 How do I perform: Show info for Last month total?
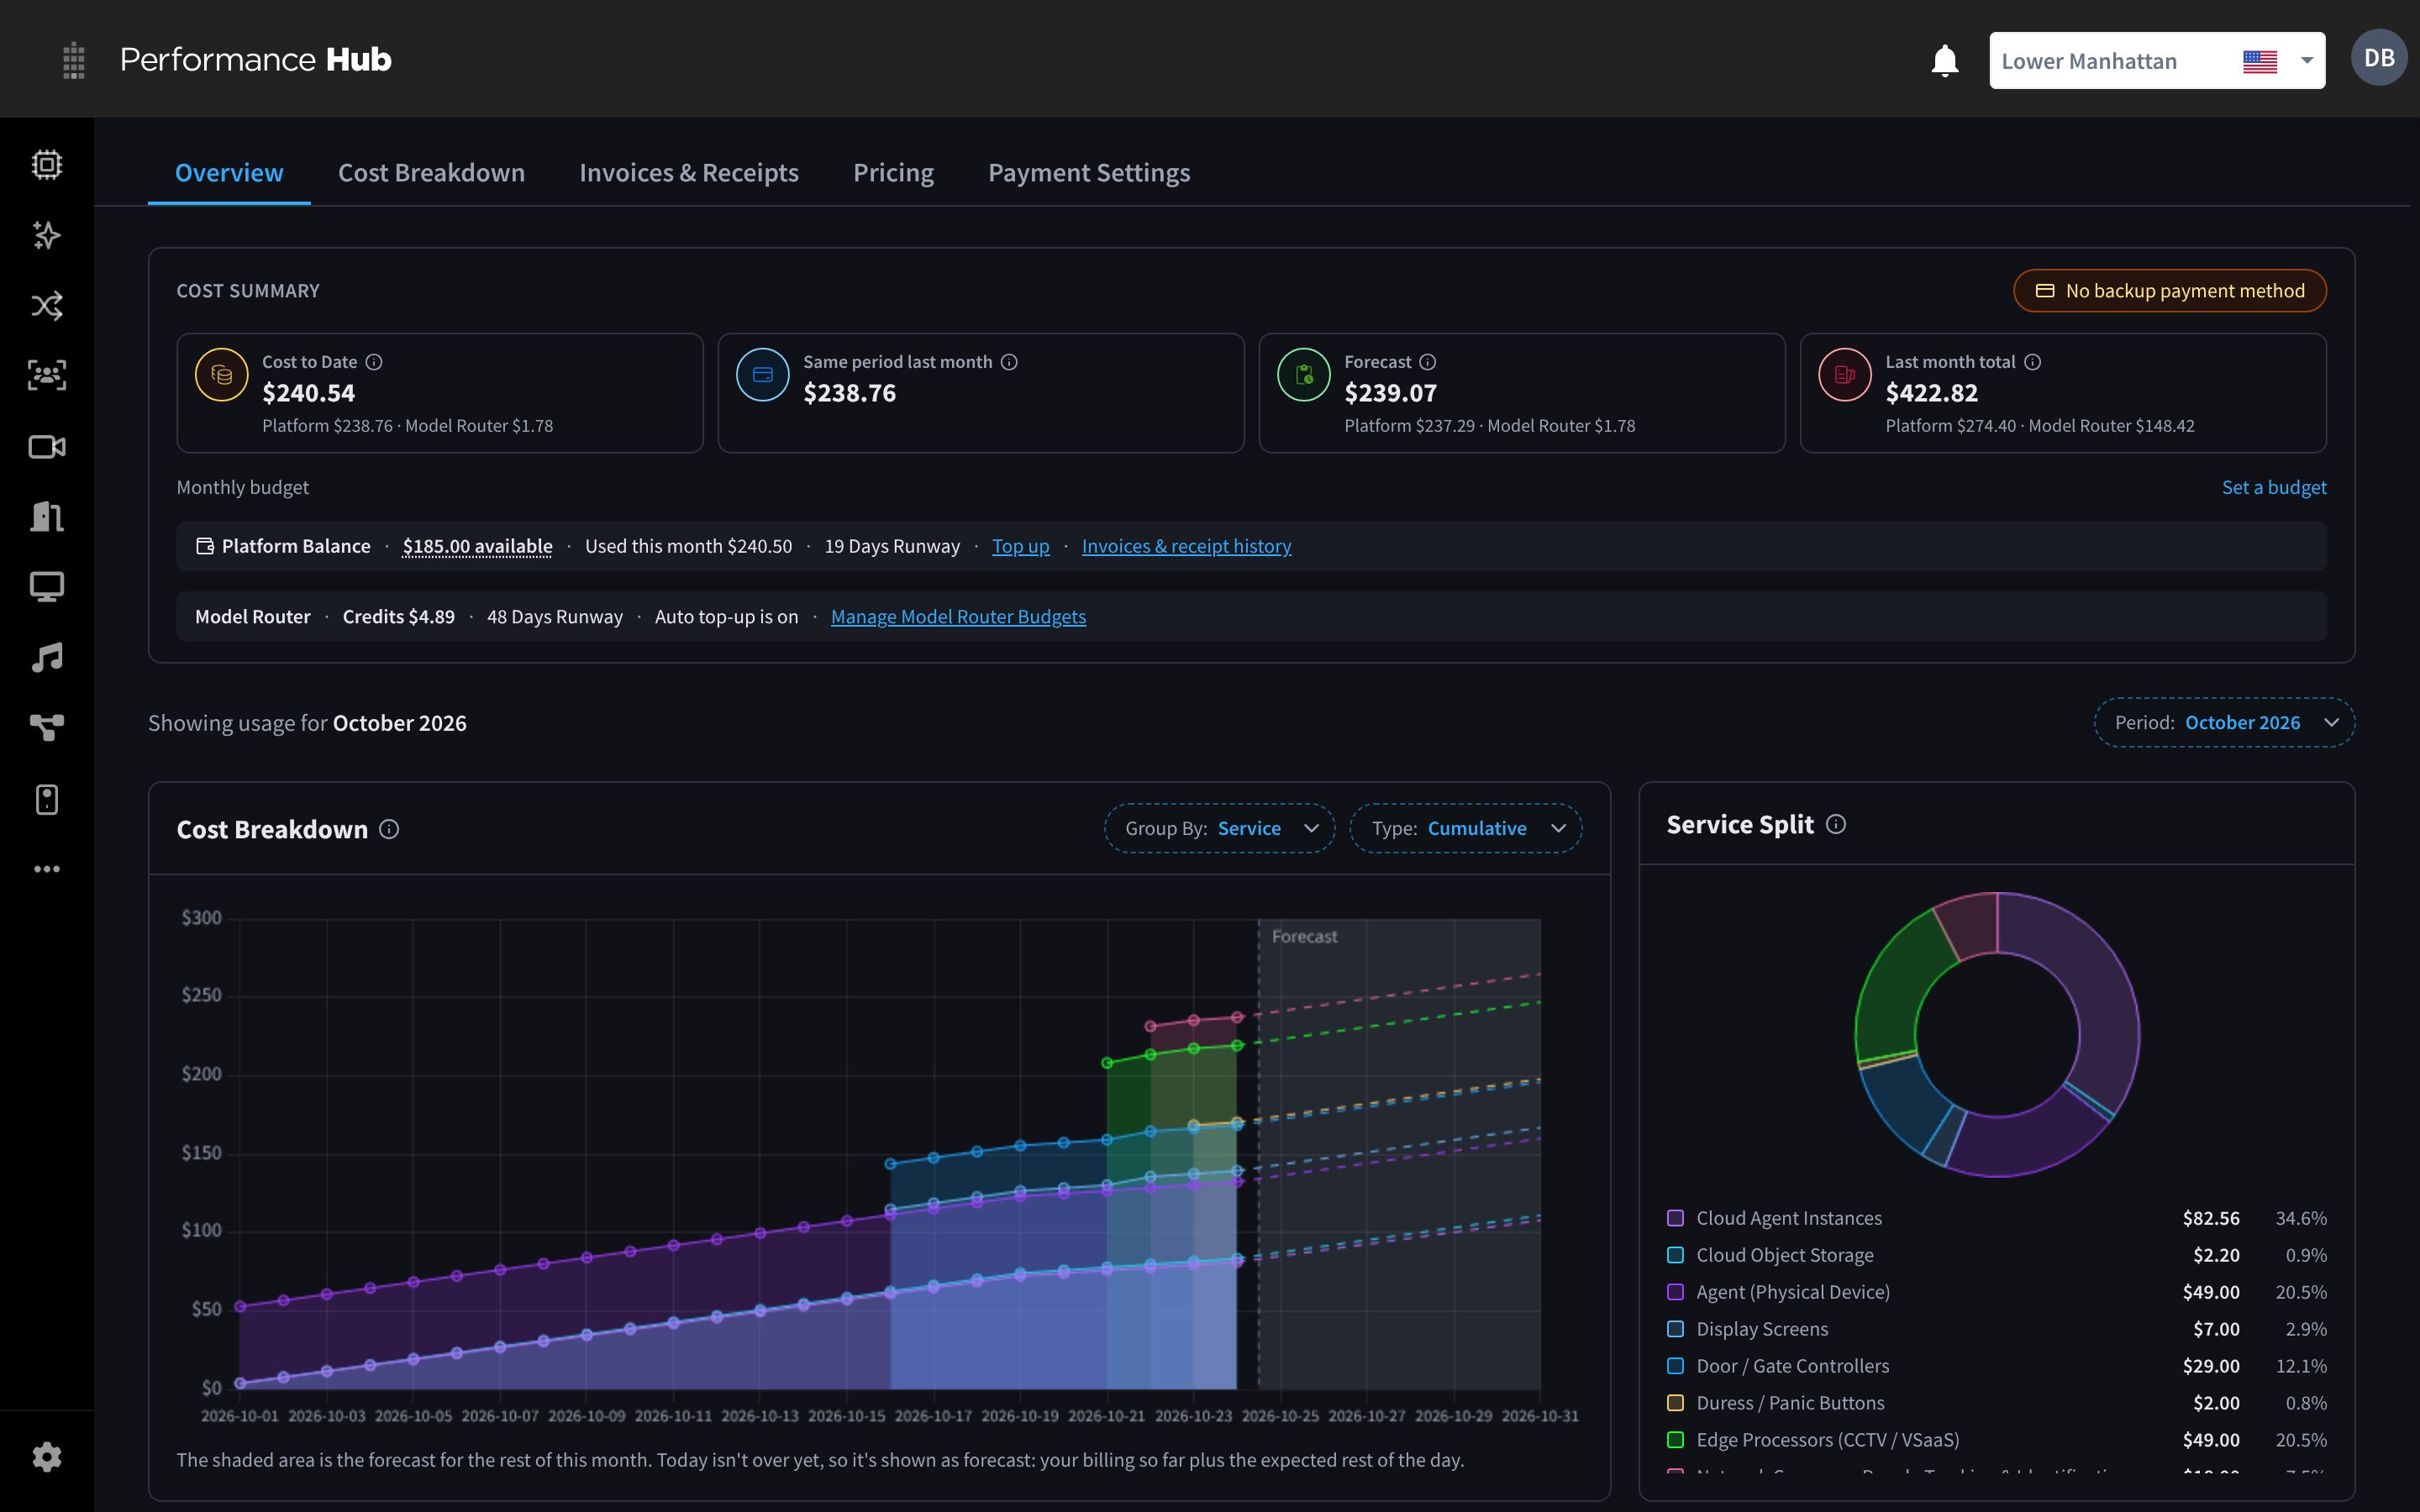point(2032,362)
